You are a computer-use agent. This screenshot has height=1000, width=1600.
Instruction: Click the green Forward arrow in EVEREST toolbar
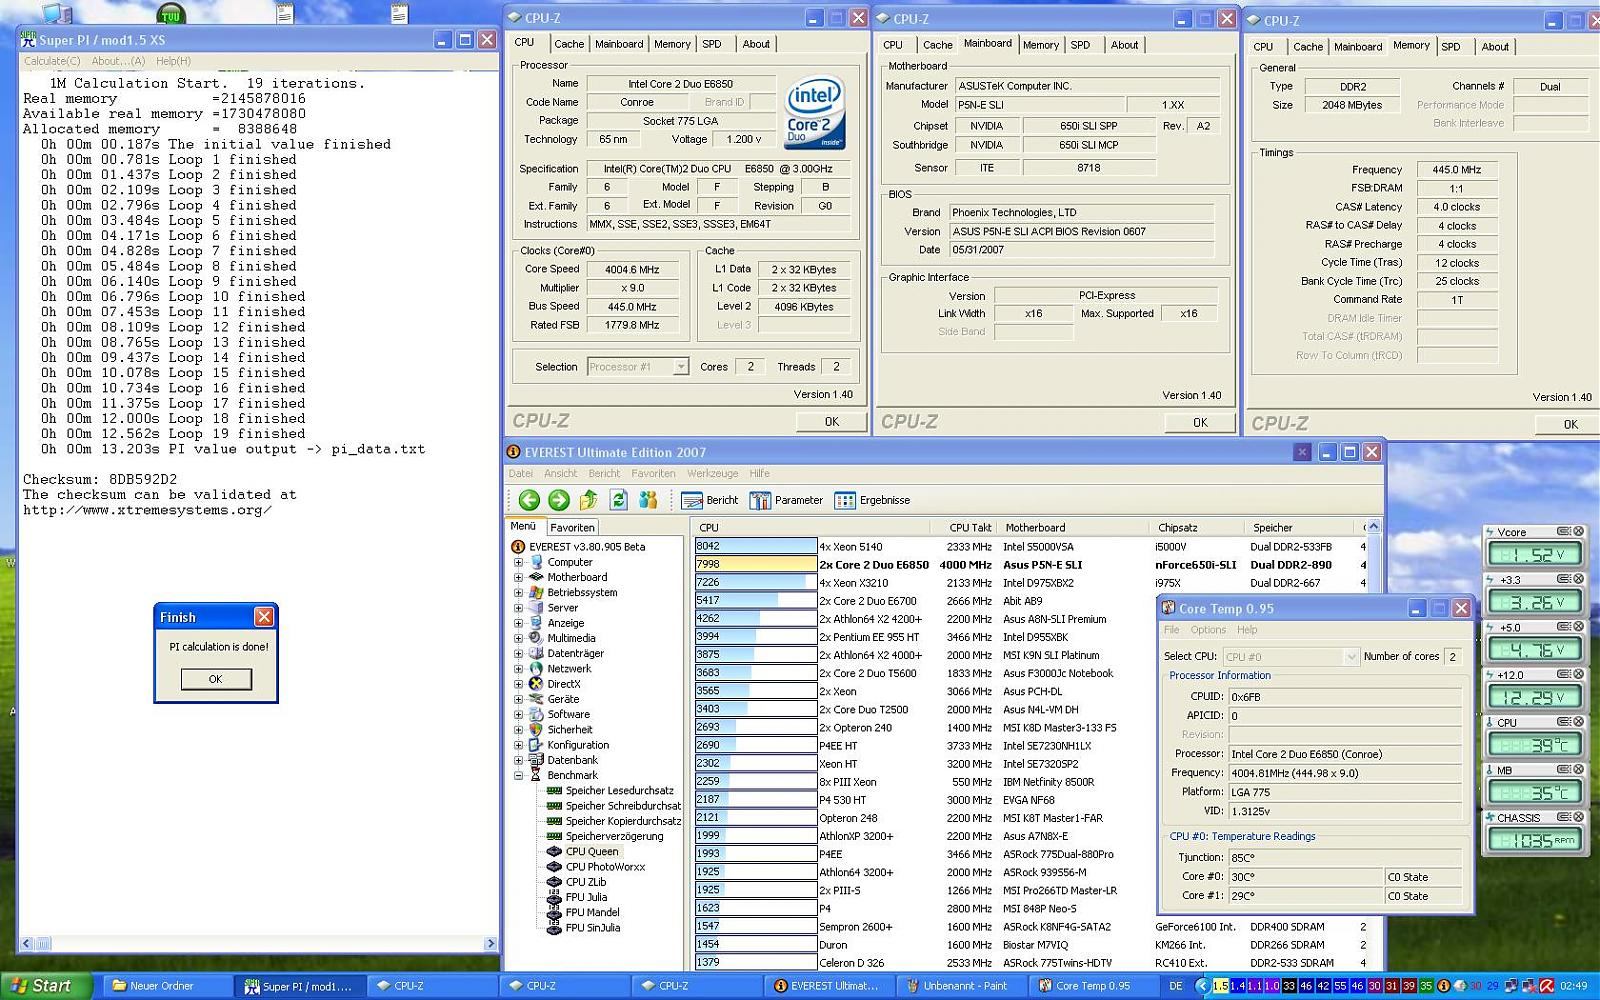[559, 500]
